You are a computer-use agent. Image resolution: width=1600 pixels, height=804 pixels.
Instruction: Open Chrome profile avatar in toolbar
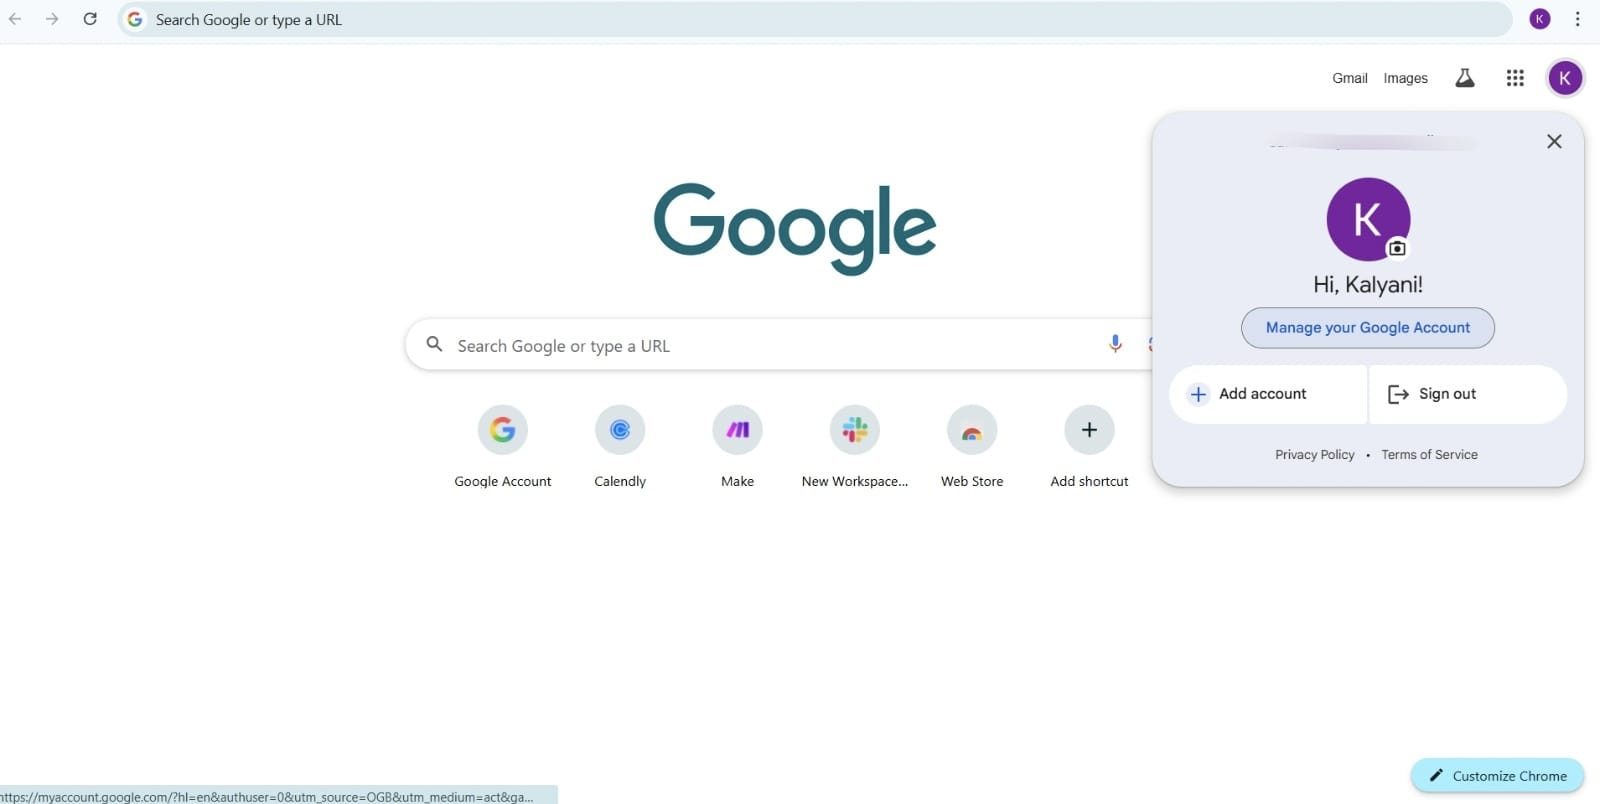tap(1540, 19)
